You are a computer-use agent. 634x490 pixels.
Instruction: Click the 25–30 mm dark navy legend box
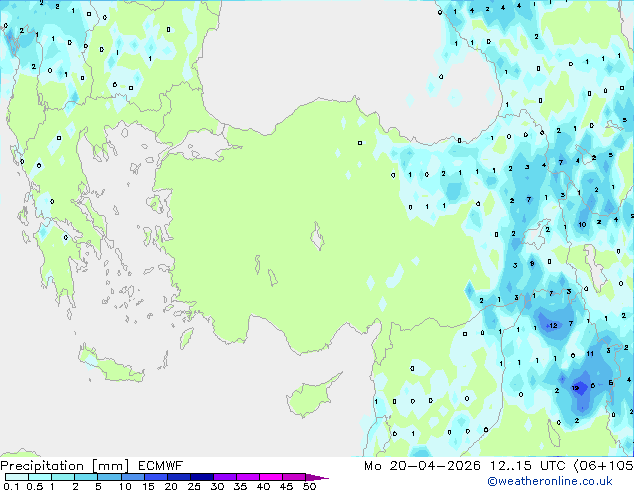tap(201, 477)
